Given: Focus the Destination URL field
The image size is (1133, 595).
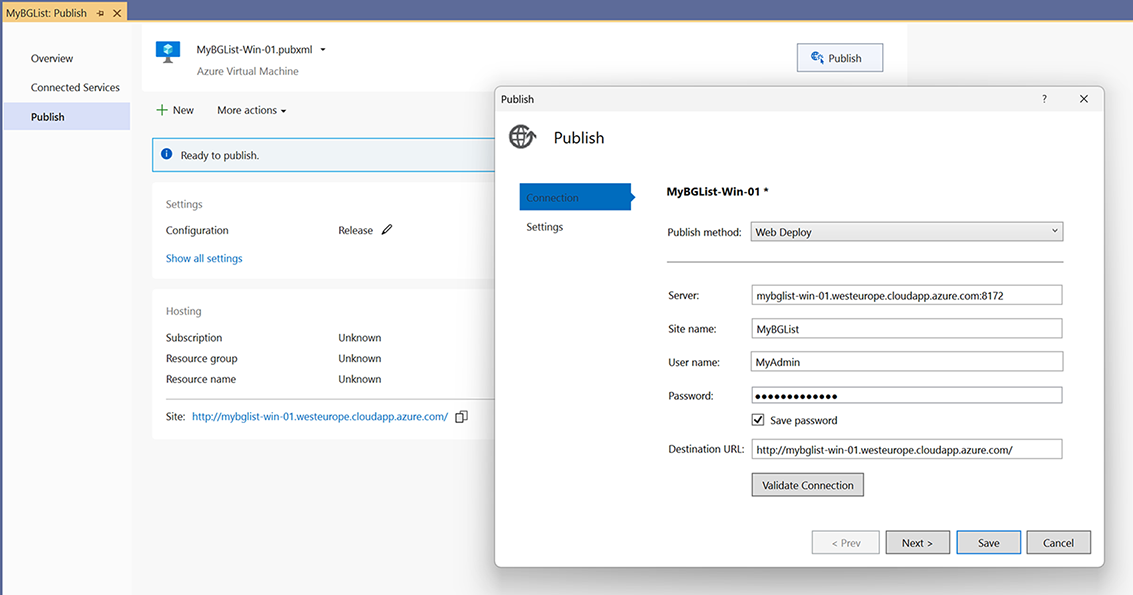Looking at the screenshot, I should click(x=907, y=449).
